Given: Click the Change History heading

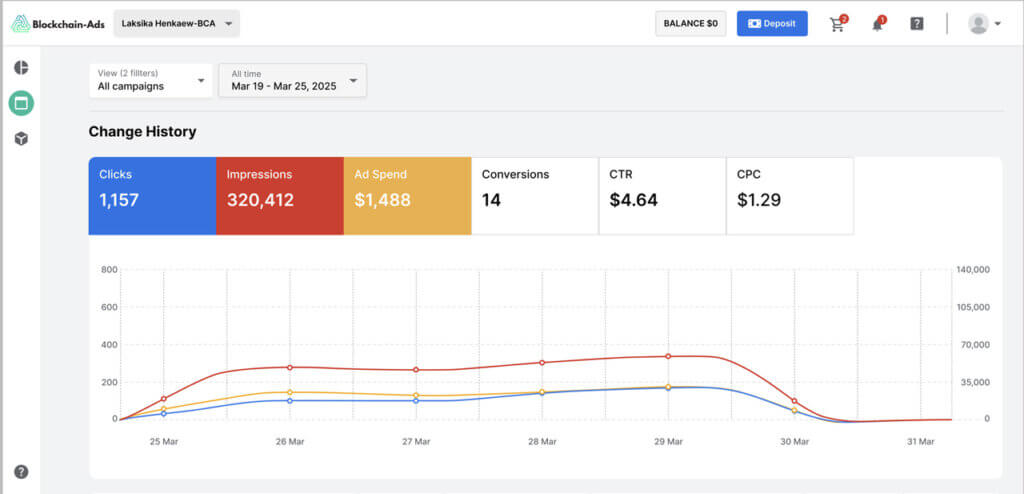Looking at the screenshot, I should pos(142,131).
